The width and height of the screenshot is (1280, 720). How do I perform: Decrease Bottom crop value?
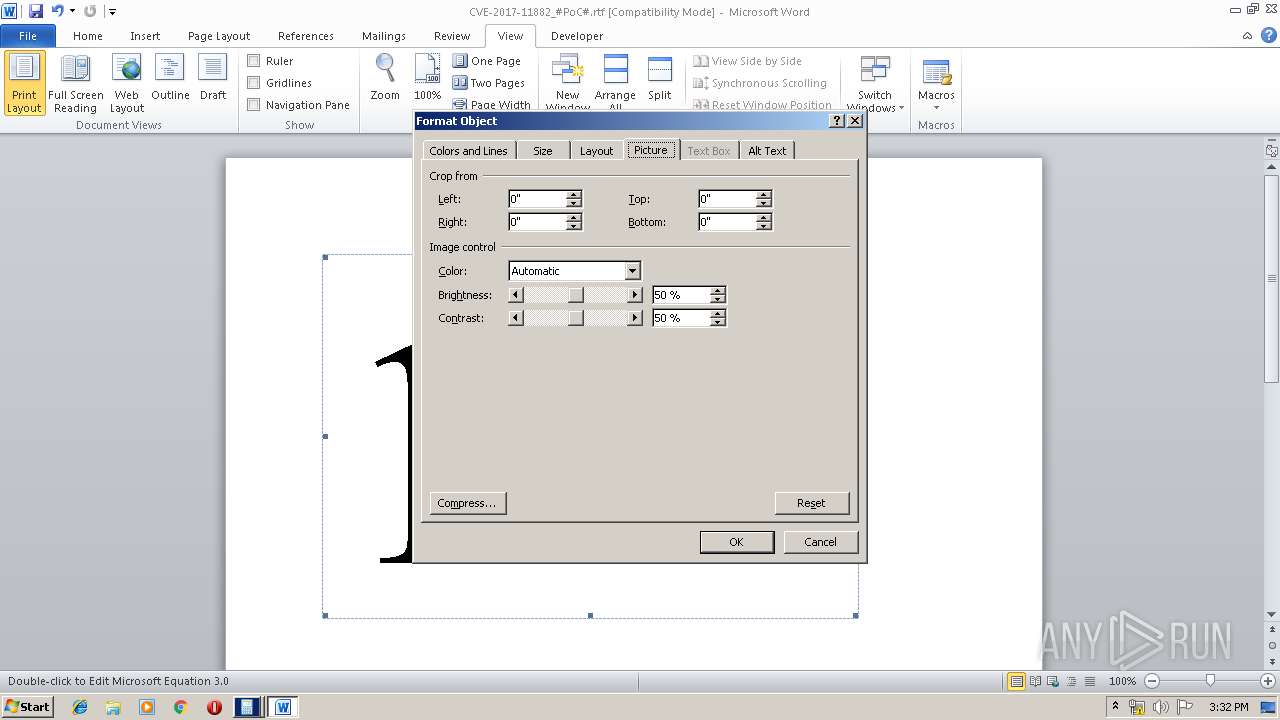tap(764, 226)
